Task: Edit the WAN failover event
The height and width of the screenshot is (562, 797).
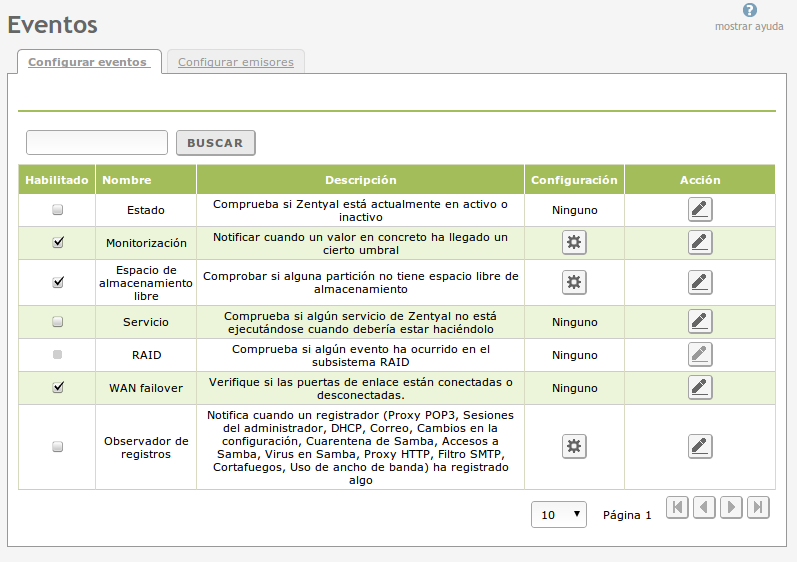Action: [x=700, y=387]
